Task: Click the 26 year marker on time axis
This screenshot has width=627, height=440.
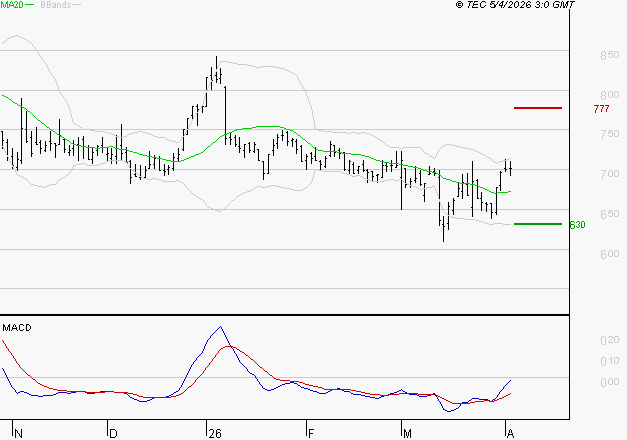Action: 215,434
